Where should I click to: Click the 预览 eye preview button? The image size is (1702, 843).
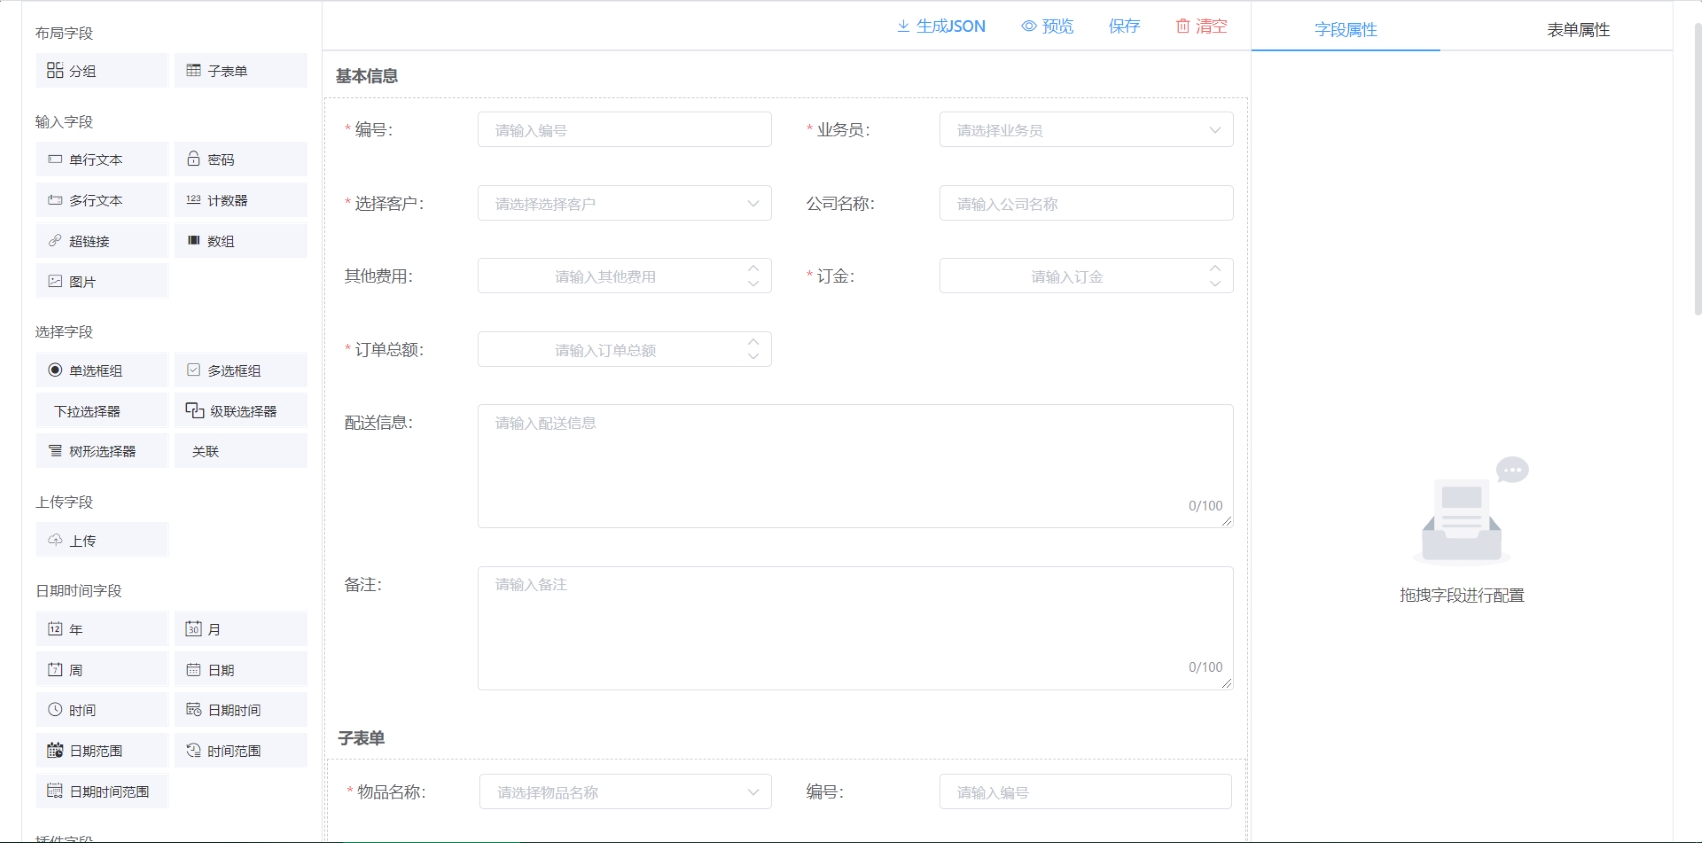pos(1047,27)
